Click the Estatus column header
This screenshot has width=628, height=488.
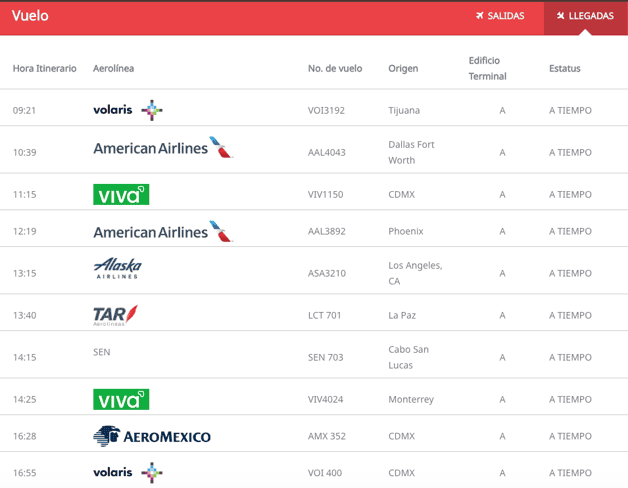(564, 68)
